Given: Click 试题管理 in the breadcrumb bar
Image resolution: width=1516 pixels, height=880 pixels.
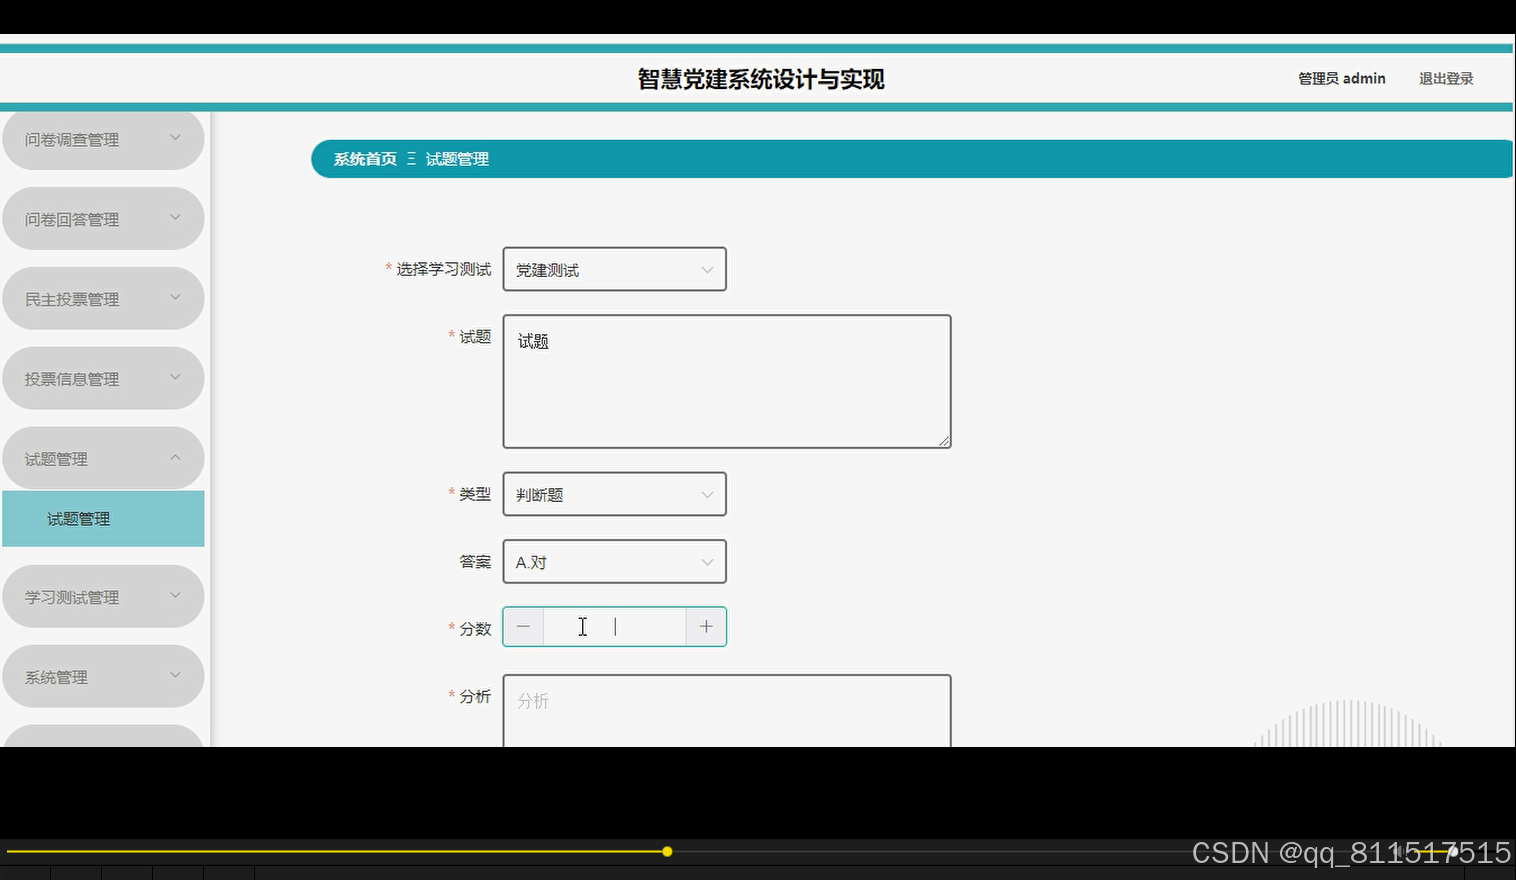Looking at the screenshot, I should (x=457, y=159).
